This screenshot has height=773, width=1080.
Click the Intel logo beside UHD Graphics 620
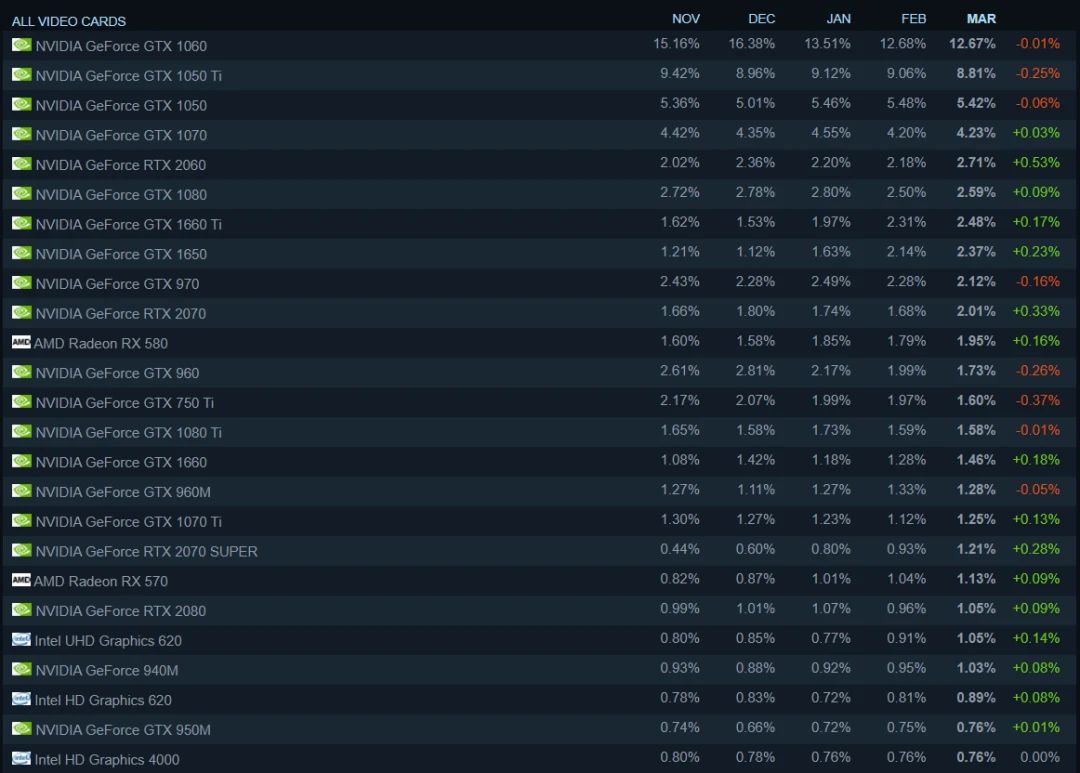pos(21,639)
